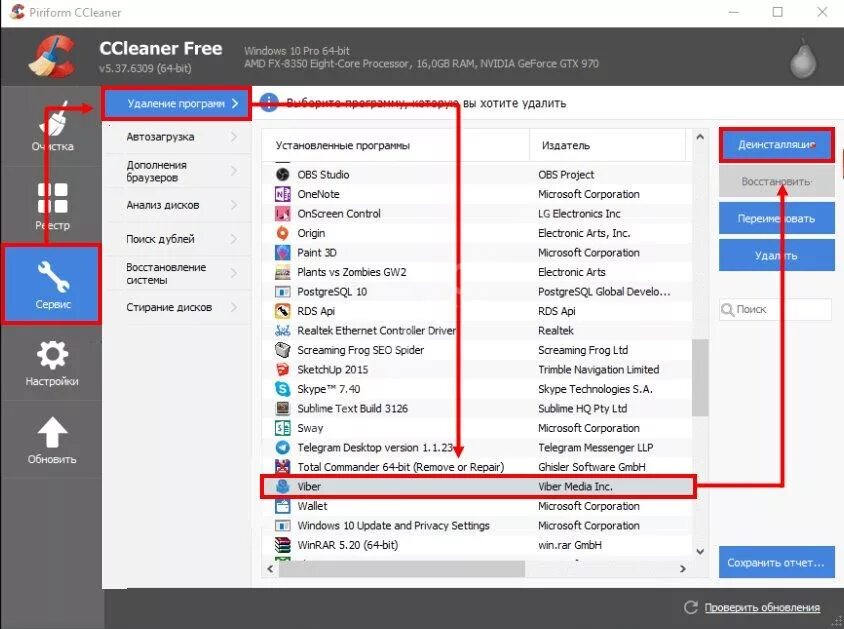The height and width of the screenshot is (629, 844).
Task: Select the WinRAR 5.20 icon
Action: pyautogui.click(x=283, y=545)
